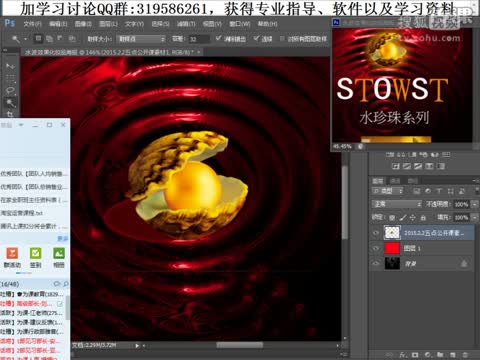This screenshot has height=360, width=480.
Task: Click the filter by text layers icon
Action: (439, 191)
